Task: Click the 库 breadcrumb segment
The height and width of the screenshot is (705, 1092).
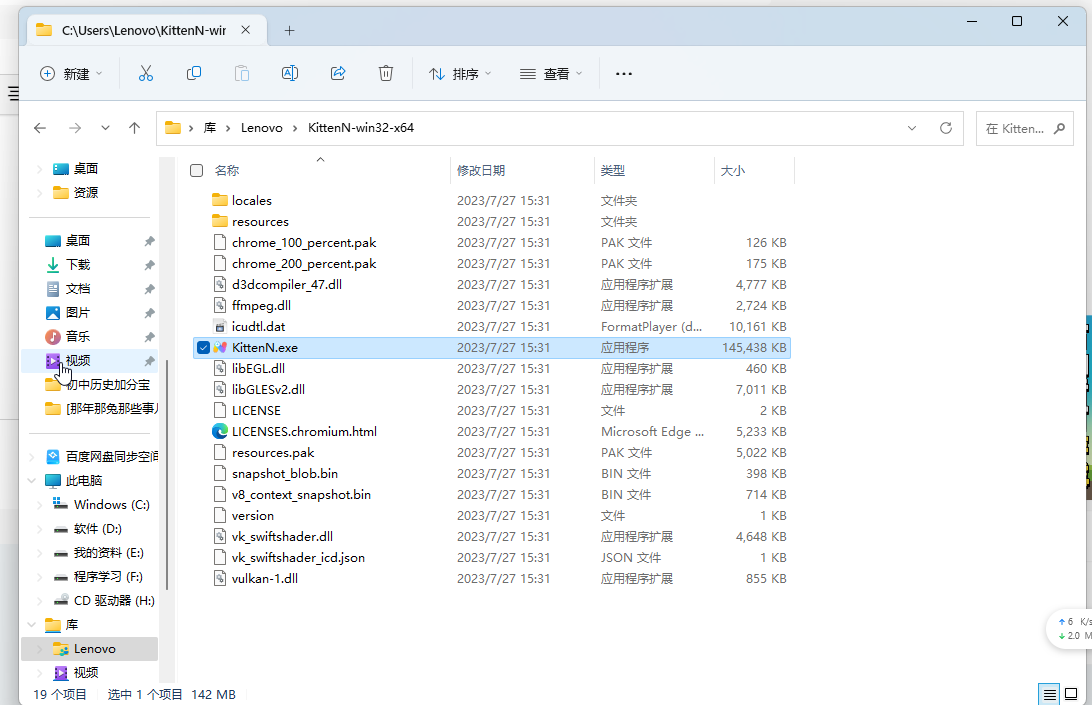Action: point(210,128)
